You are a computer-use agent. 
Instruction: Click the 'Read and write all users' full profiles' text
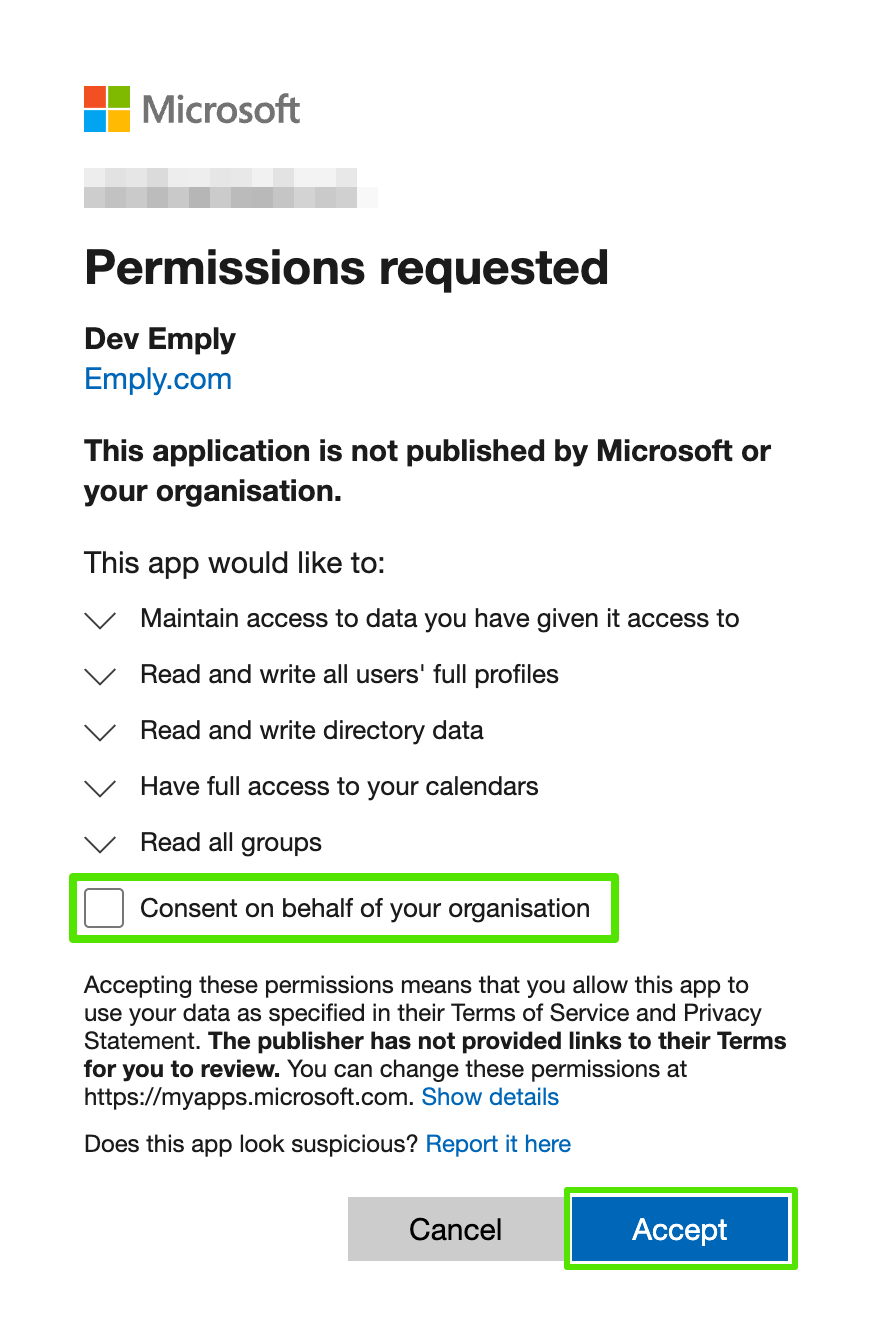click(x=349, y=674)
